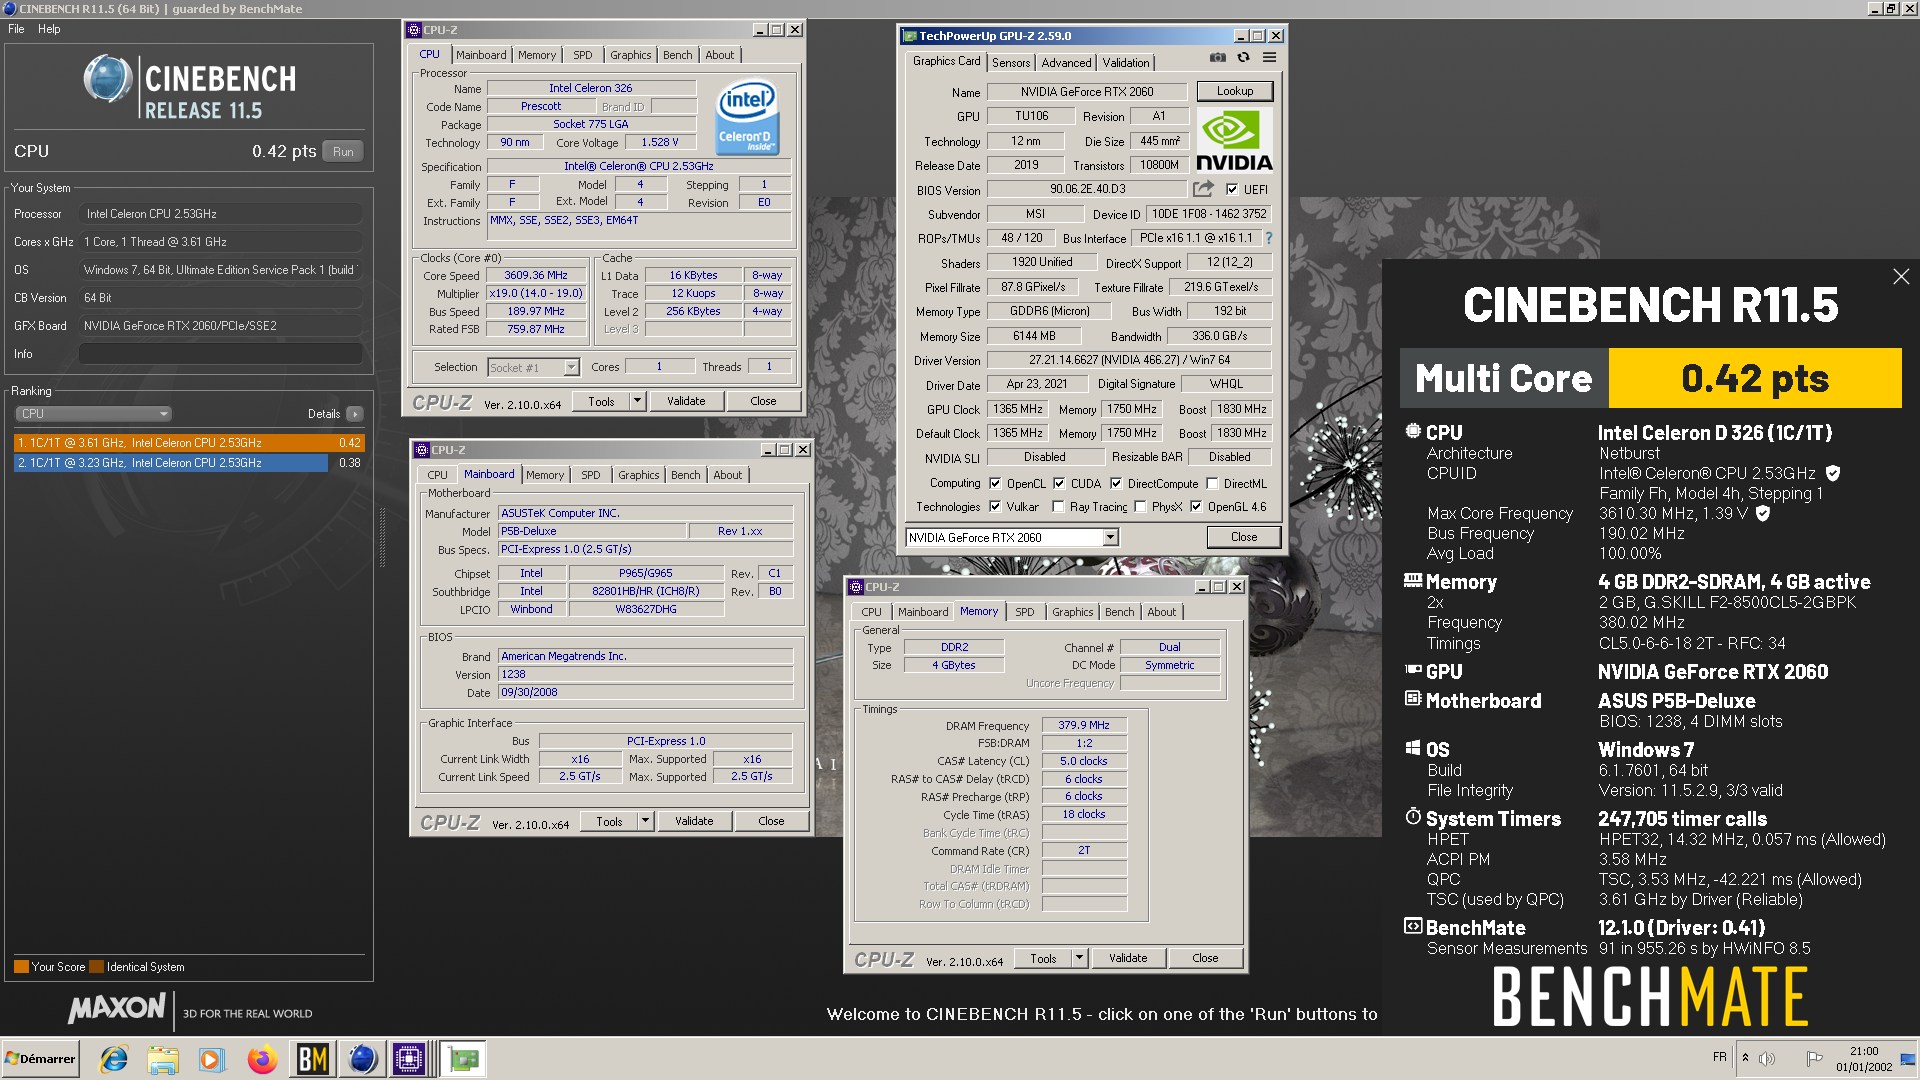Viewport: 1920px width, 1080px height.
Task: Toggle the DirectML checkbox in GPU-Z
Action: [1212, 483]
